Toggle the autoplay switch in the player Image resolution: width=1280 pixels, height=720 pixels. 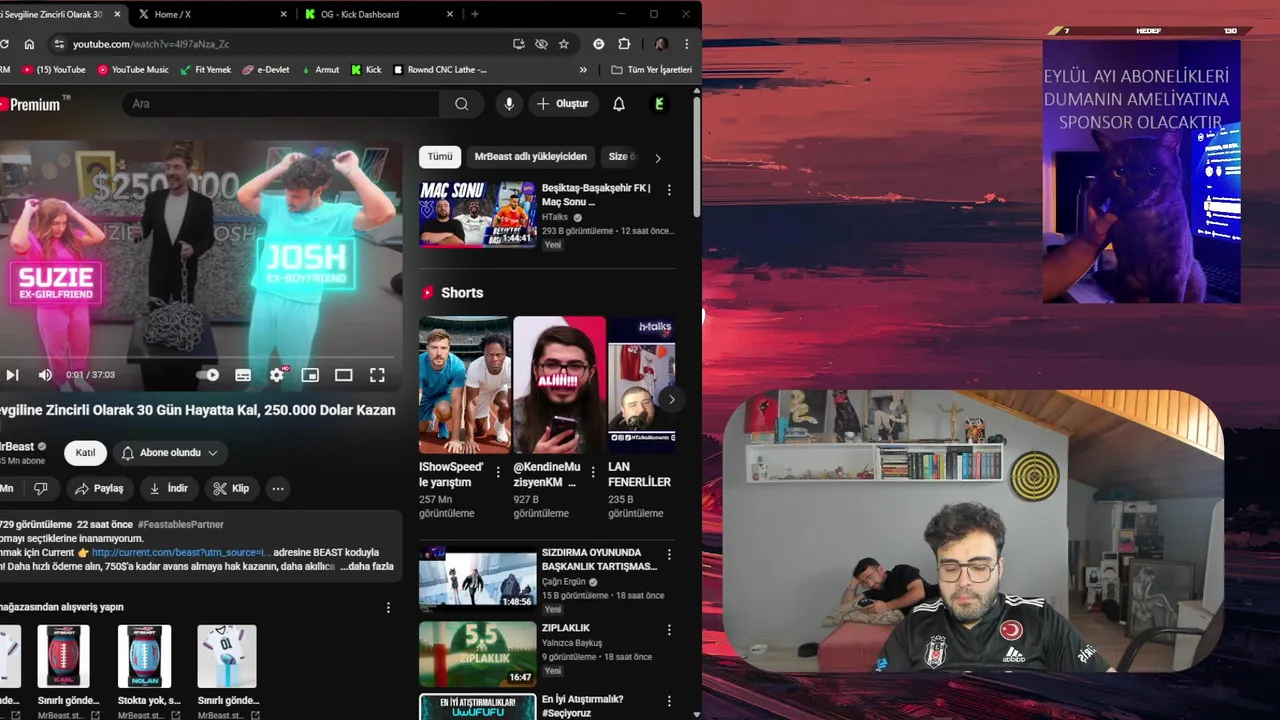click(x=208, y=375)
